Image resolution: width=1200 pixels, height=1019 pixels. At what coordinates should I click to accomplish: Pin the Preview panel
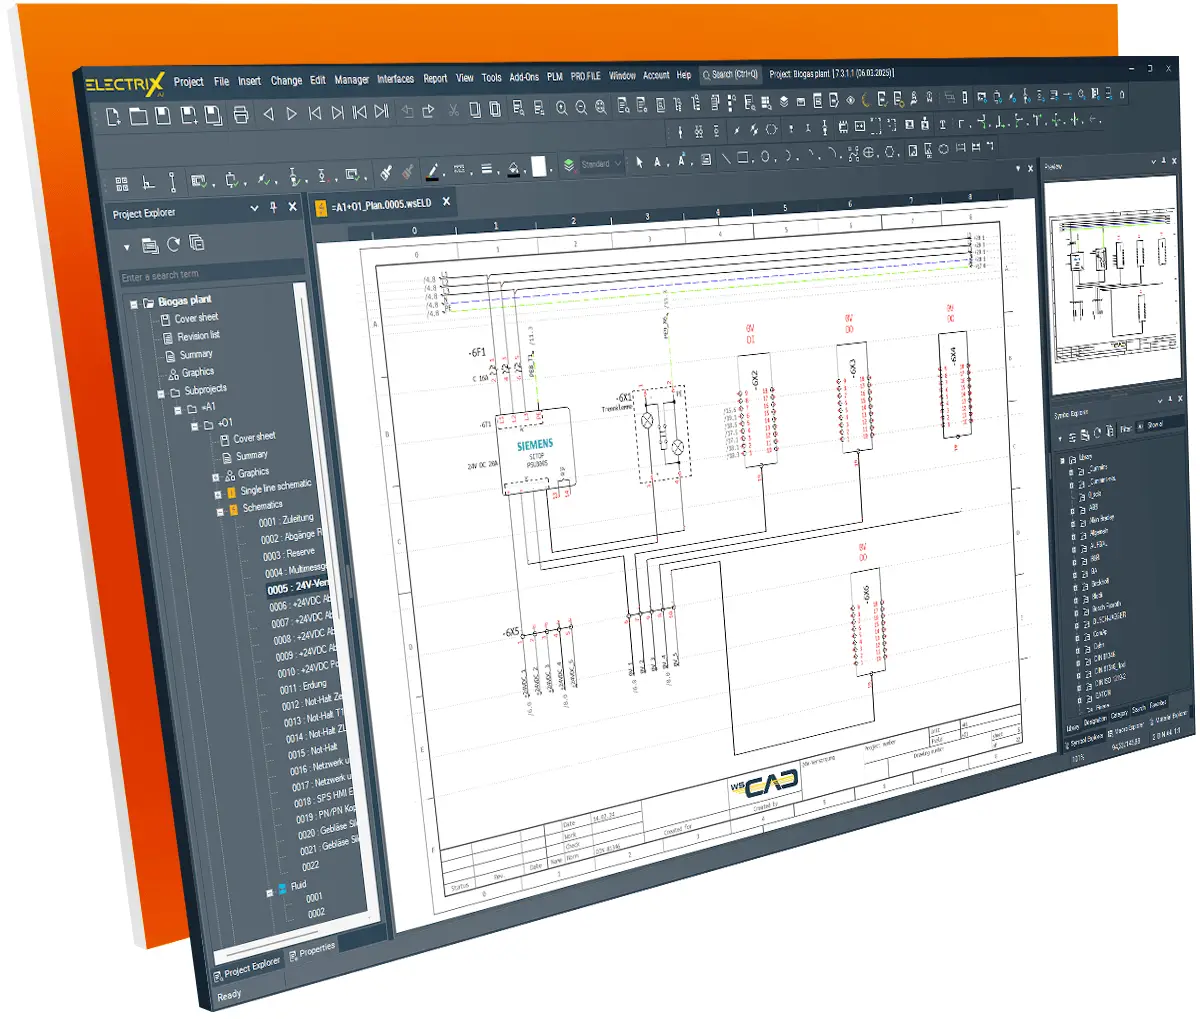[x=1163, y=161]
